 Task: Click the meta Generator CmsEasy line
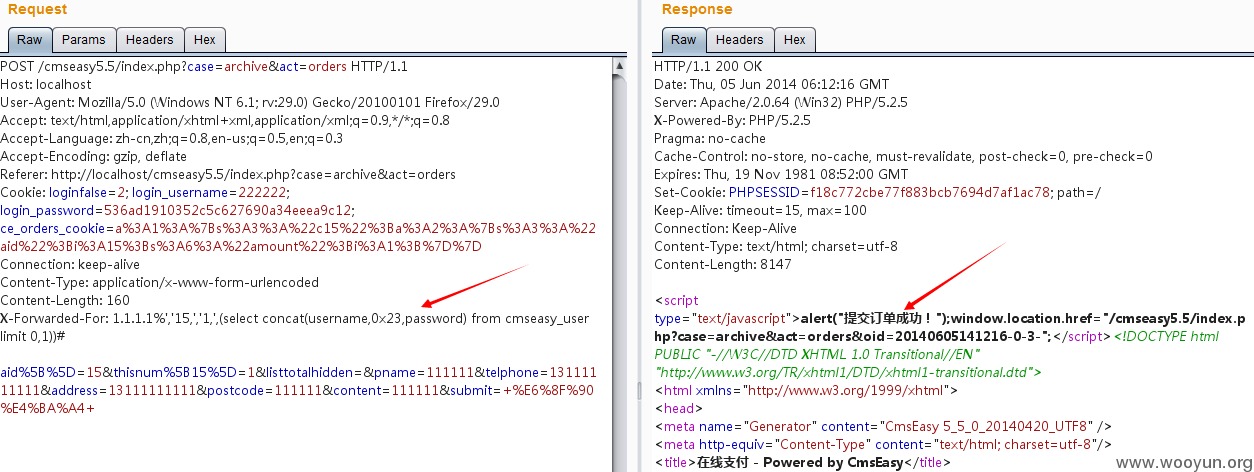(883, 427)
